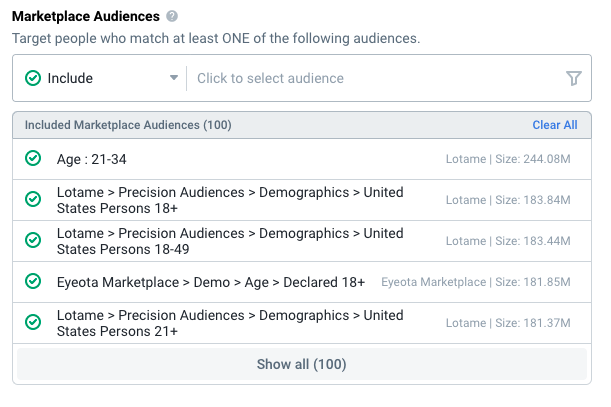Screen dimensions: 611x407
Task: Click the Lotame size 244.08M label
Action: coord(508,159)
